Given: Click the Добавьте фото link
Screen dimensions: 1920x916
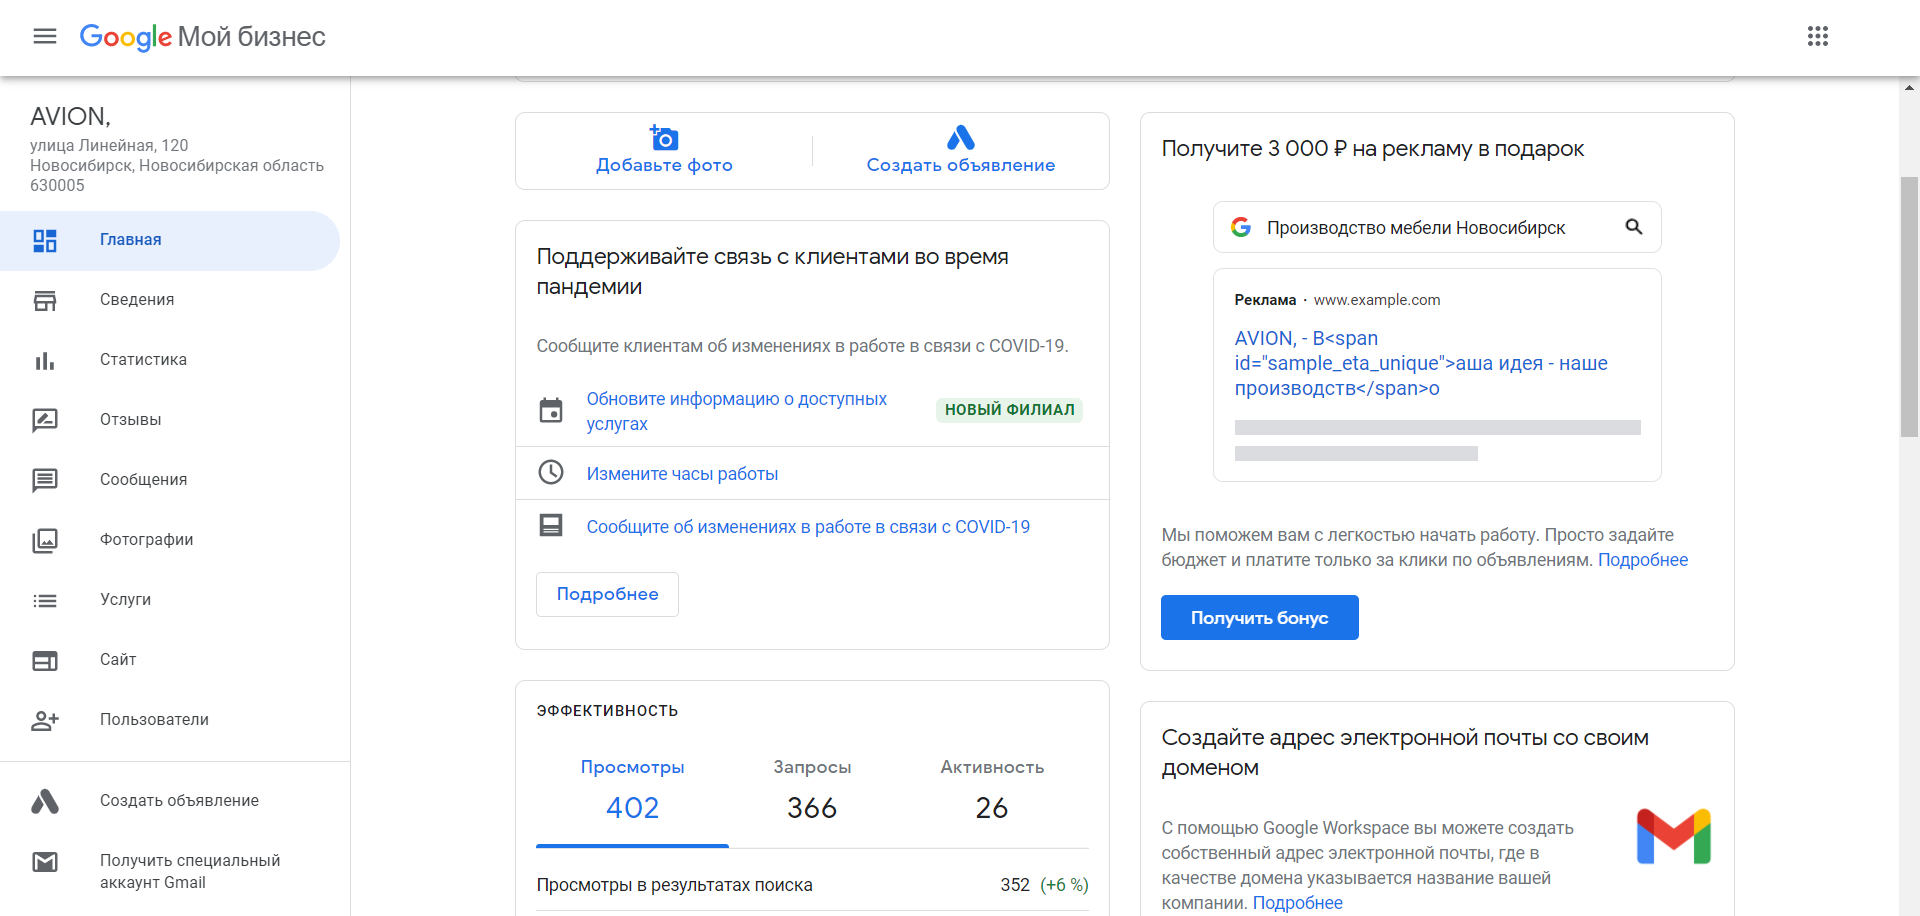Looking at the screenshot, I should [664, 165].
